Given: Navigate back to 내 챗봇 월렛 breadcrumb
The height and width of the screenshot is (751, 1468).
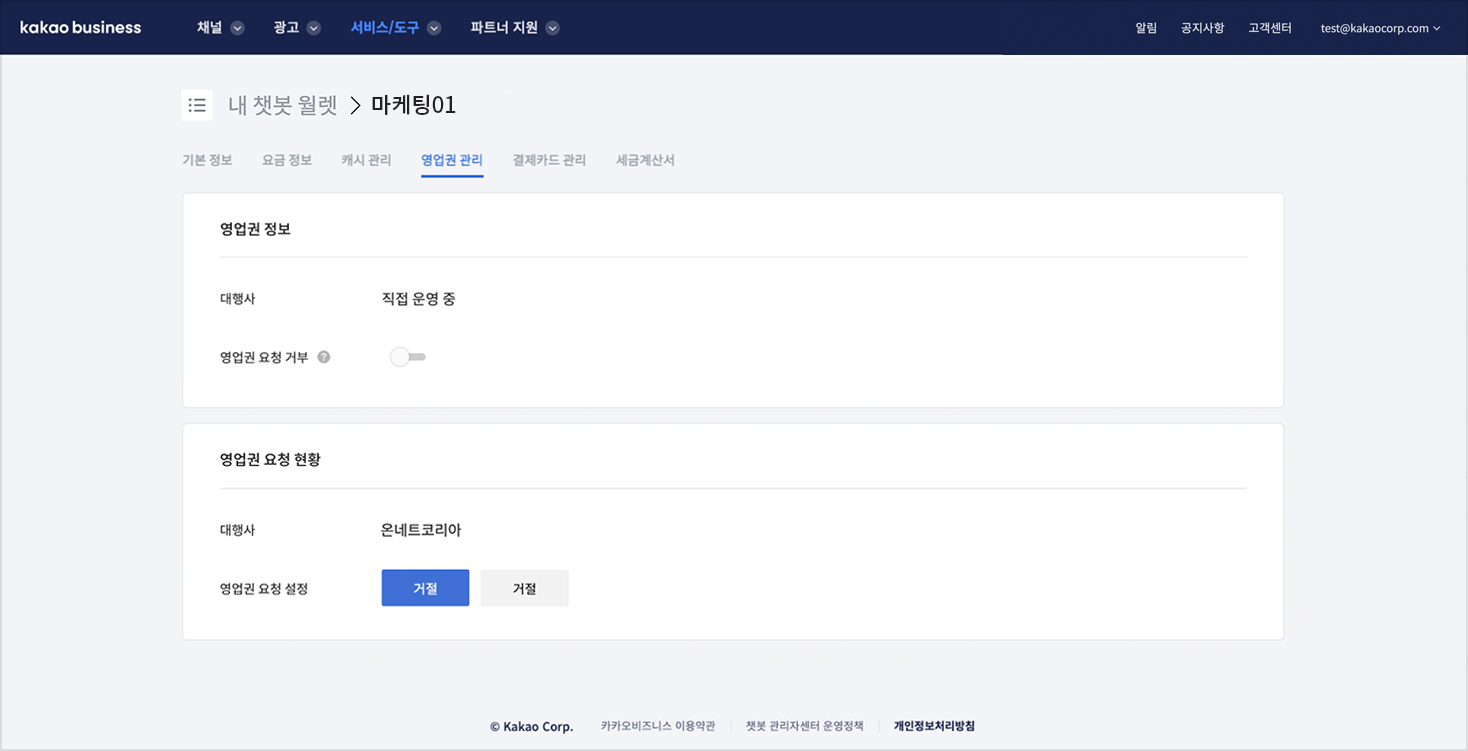Looking at the screenshot, I should pos(283,105).
